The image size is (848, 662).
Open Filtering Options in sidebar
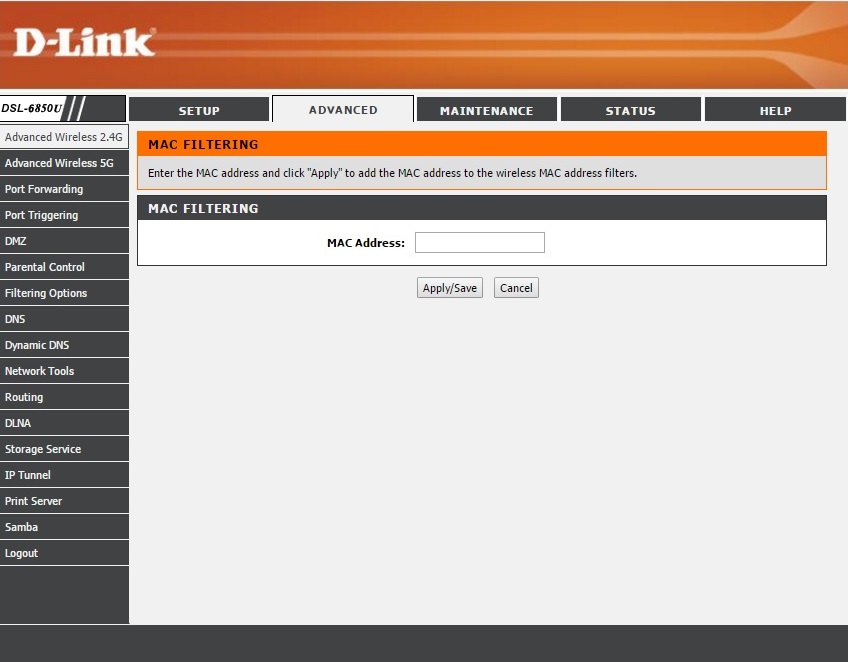click(46, 293)
